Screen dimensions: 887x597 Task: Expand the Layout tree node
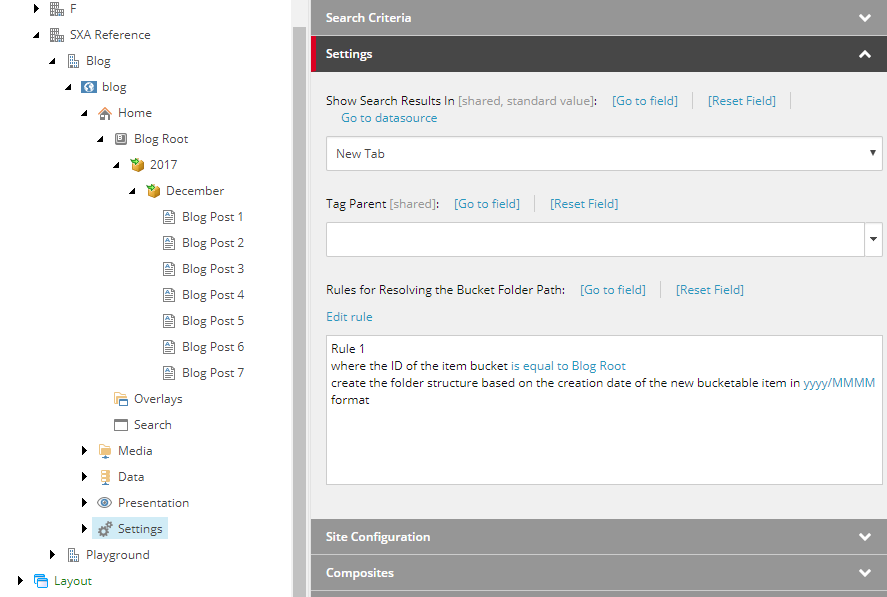[x=20, y=581]
